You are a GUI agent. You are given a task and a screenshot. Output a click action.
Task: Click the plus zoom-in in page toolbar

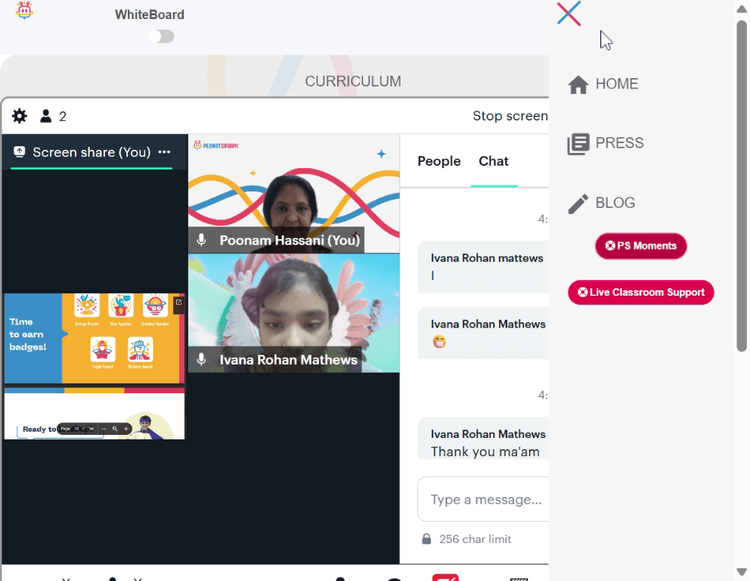126,429
